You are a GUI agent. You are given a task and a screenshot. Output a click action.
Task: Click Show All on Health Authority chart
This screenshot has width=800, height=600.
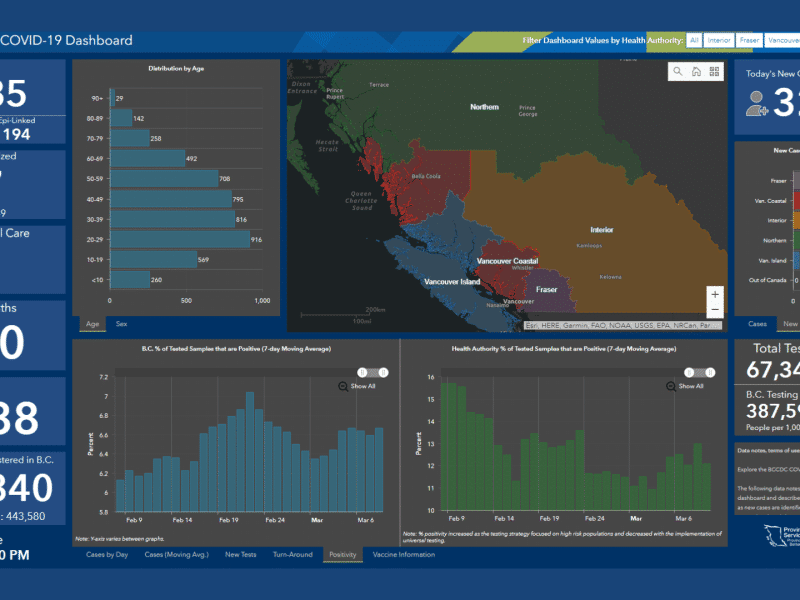point(691,386)
